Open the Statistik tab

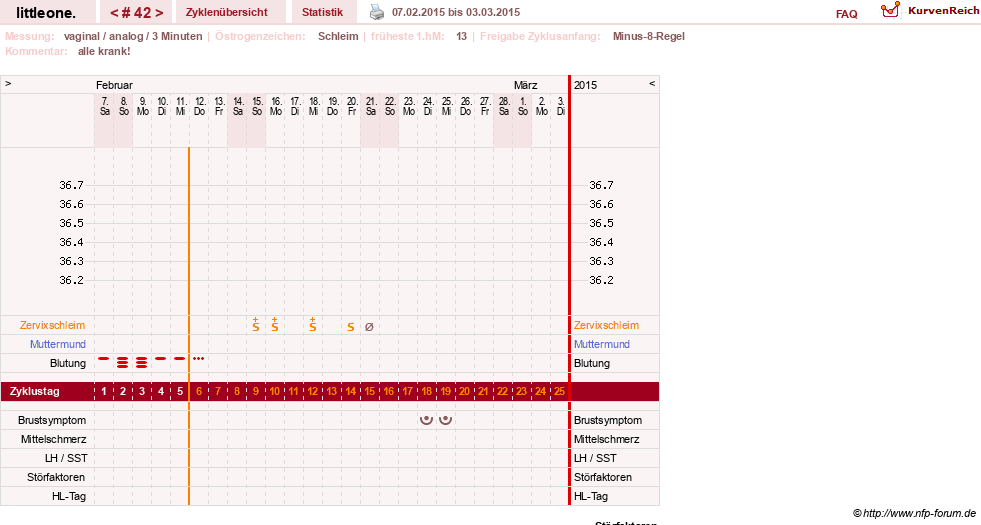pos(322,12)
